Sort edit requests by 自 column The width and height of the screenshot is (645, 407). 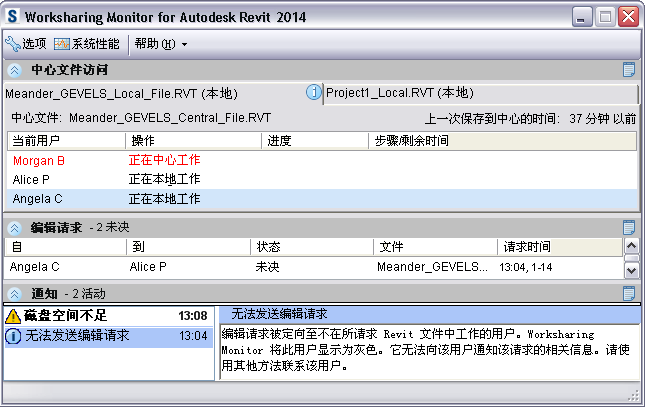[x=65, y=247]
